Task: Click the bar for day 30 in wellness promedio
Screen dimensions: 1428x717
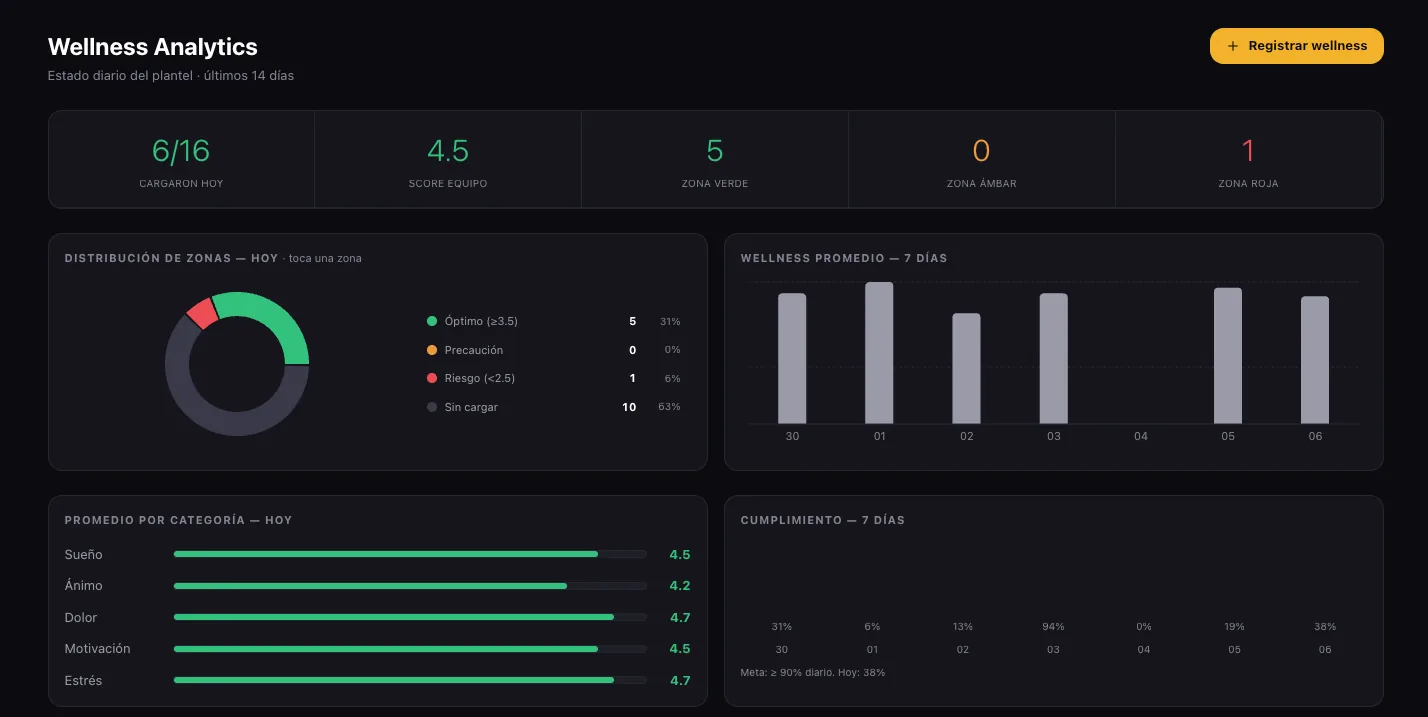Action: pyautogui.click(x=792, y=358)
